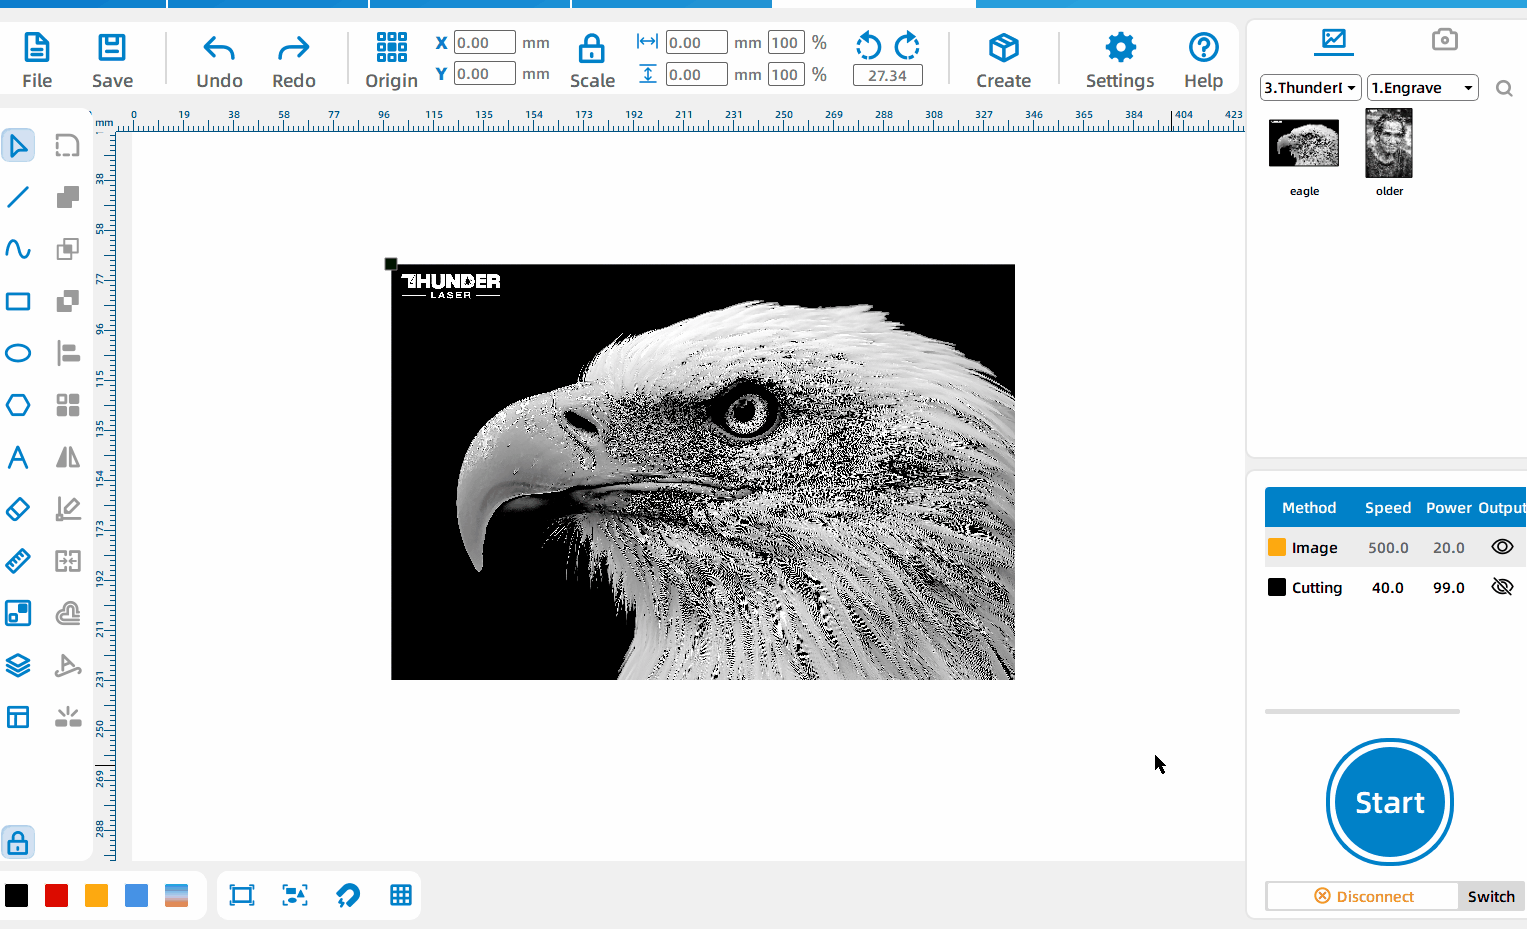Toggle the Scale lock icon

(592, 48)
